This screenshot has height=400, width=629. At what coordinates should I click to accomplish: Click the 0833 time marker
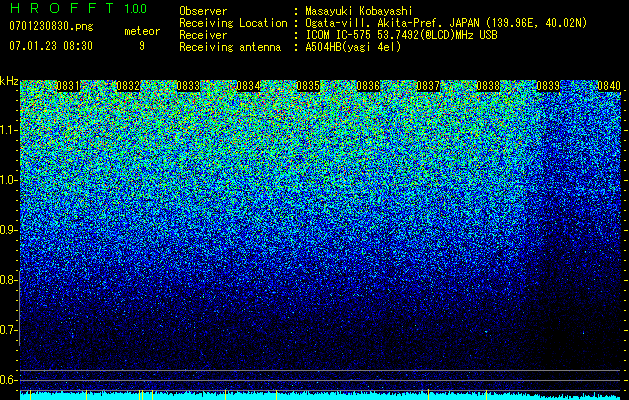coord(188,86)
